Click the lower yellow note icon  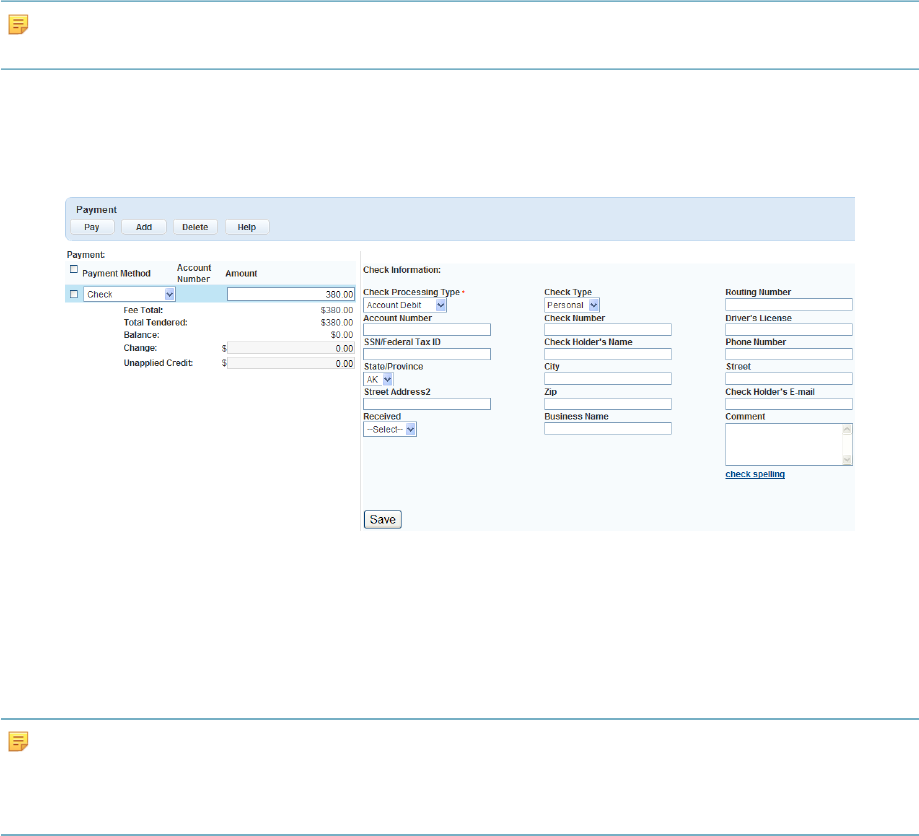pos(18,742)
